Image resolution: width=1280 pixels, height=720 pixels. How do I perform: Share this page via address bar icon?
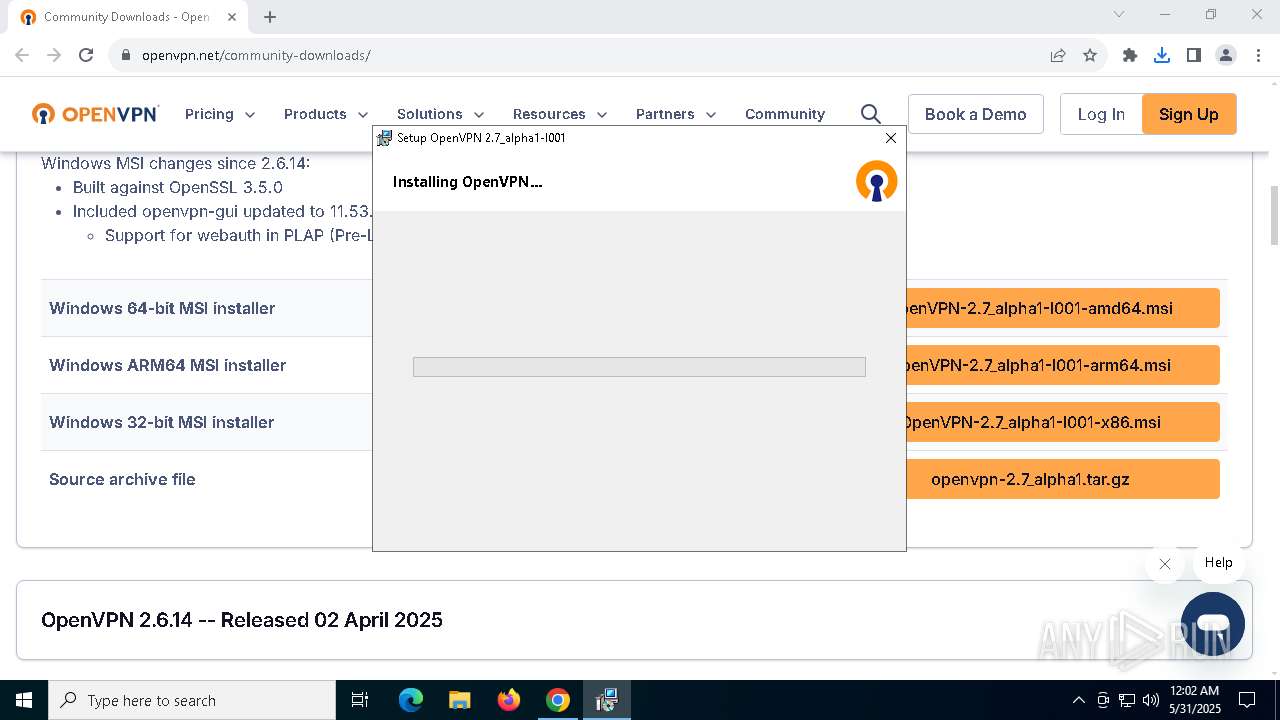point(1058,55)
